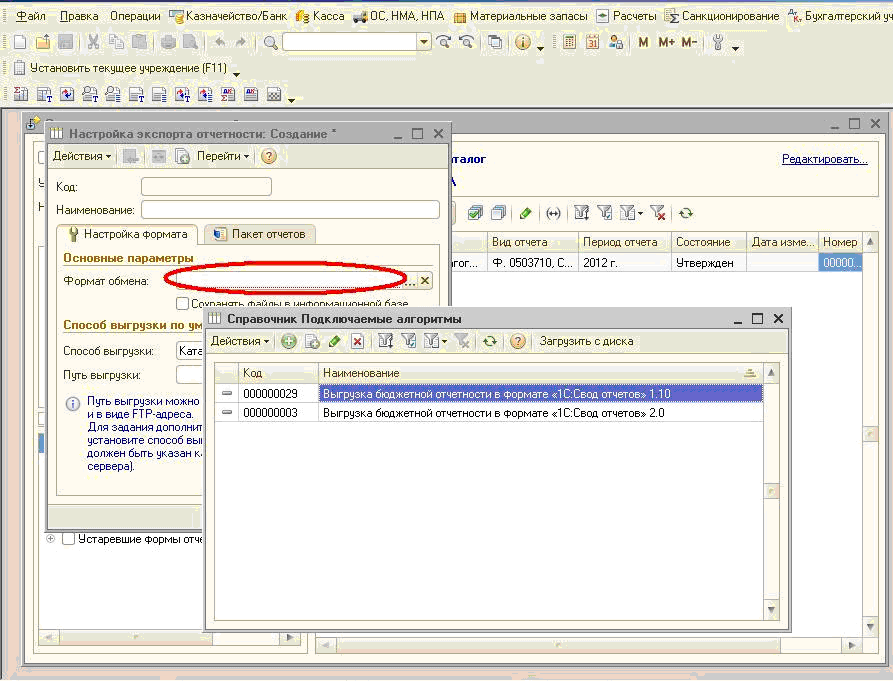Open the Перейти dropdown in the export settings window
Screen dimensions: 893x681
point(222,156)
